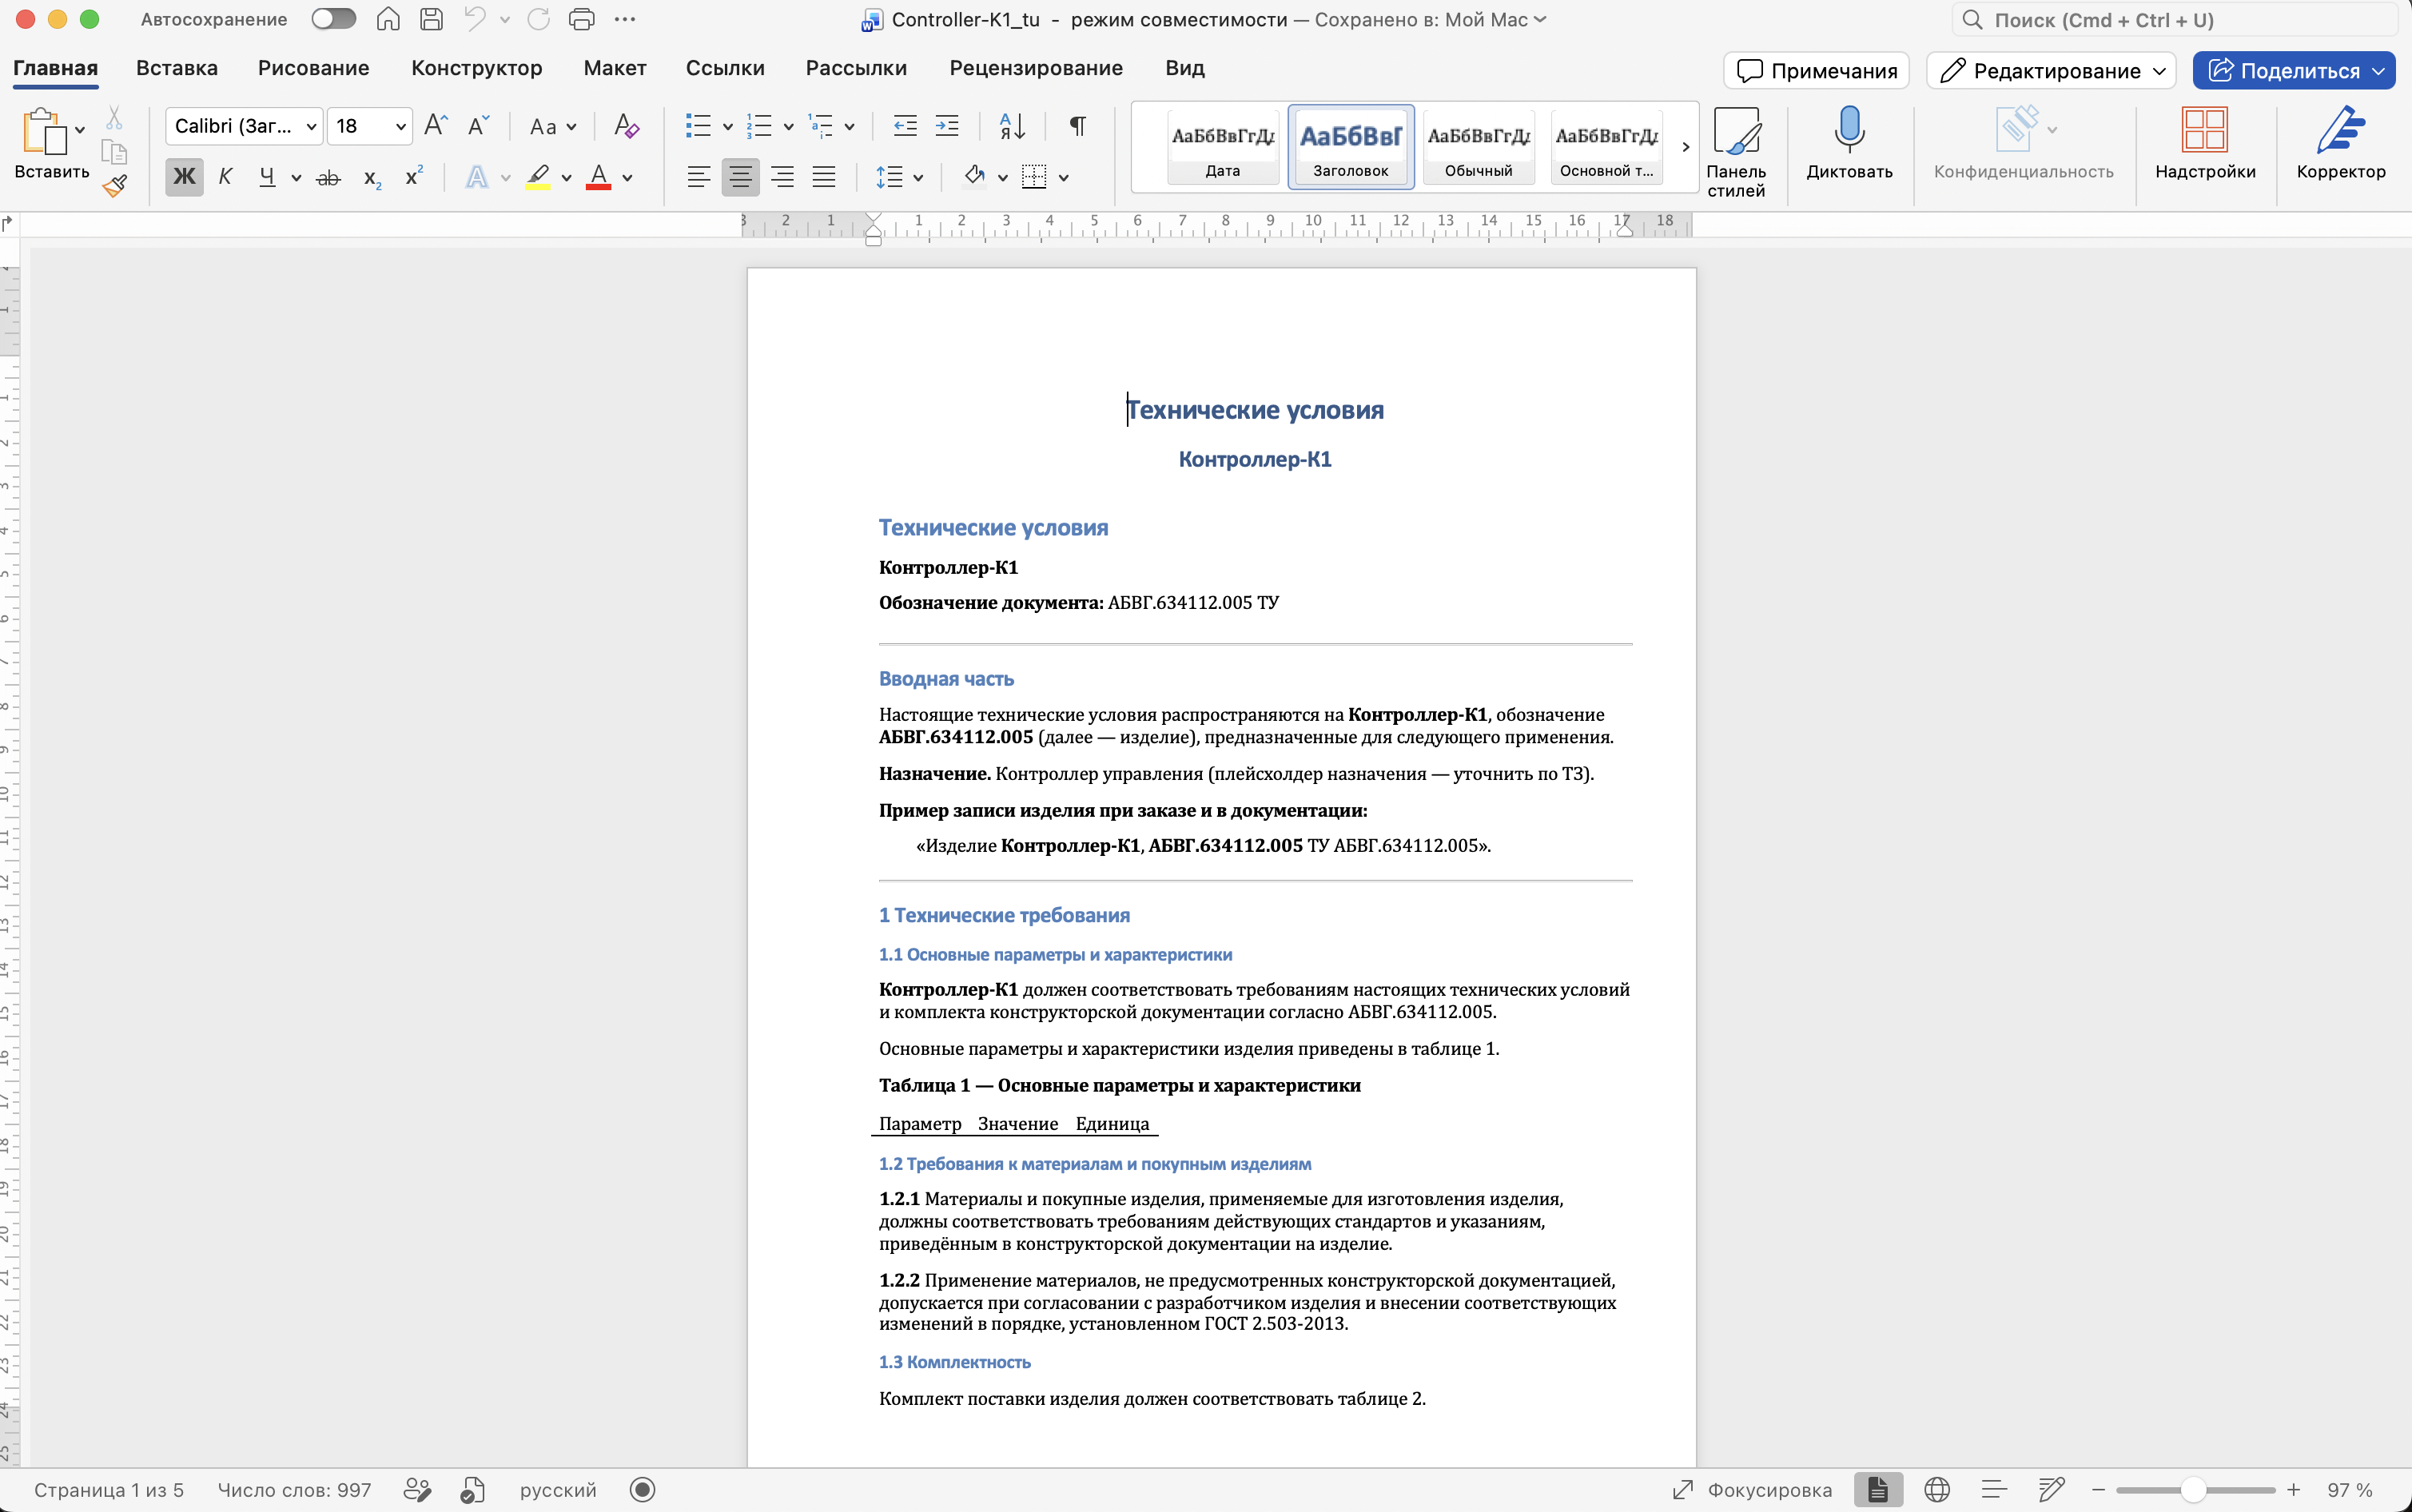Redo the last action
The height and width of the screenshot is (1512, 2412).
tap(539, 19)
